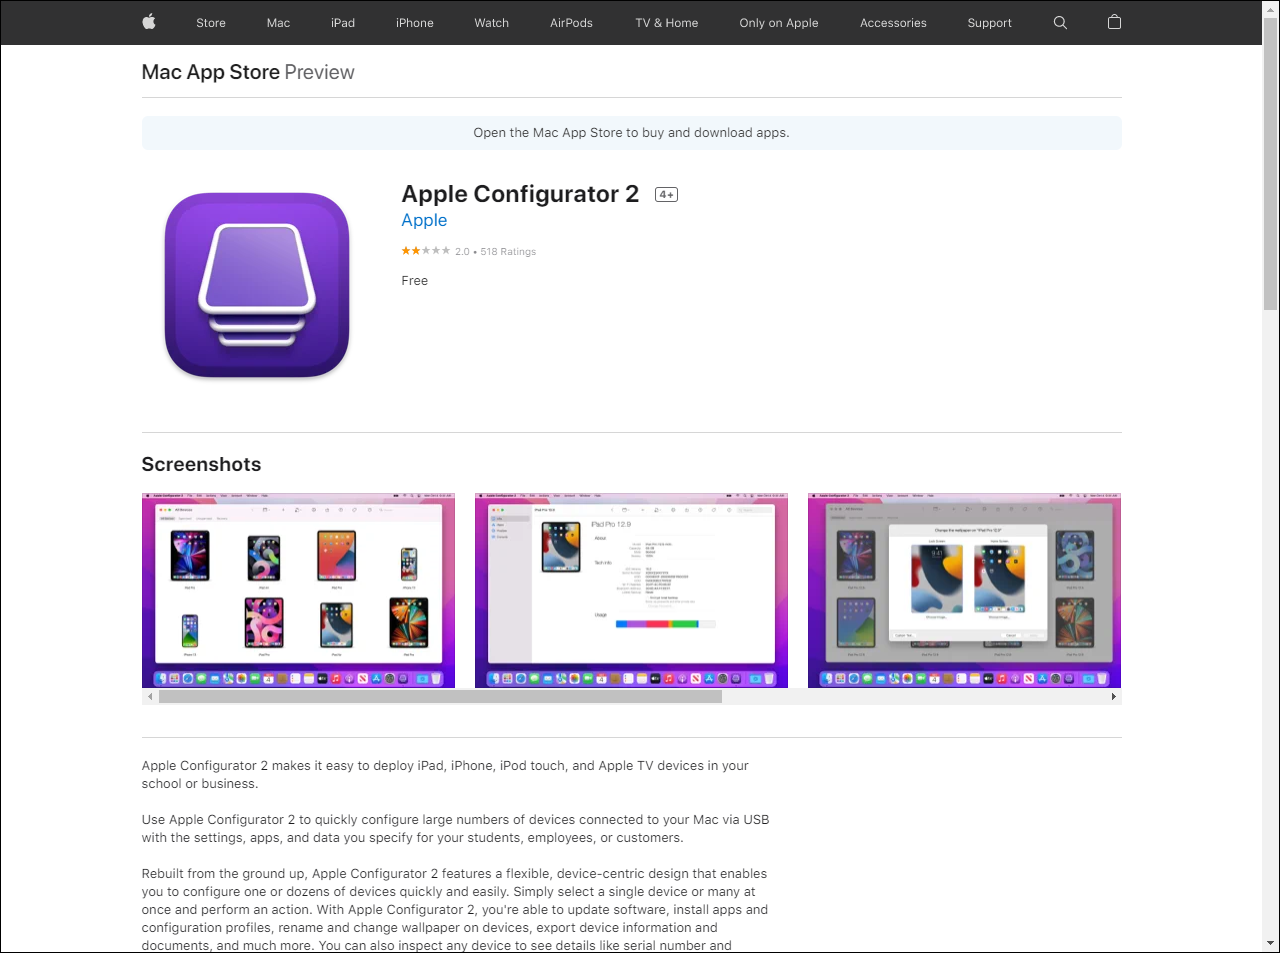1280x953 pixels.
Task: Go to the Support page
Action: pos(989,23)
